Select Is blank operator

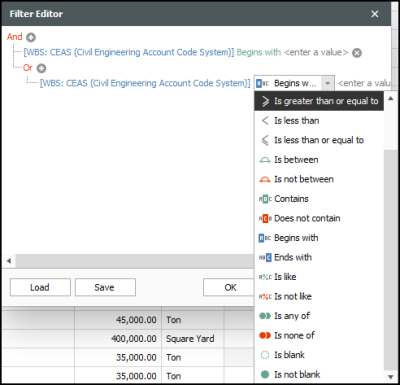click(x=319, y=355)
